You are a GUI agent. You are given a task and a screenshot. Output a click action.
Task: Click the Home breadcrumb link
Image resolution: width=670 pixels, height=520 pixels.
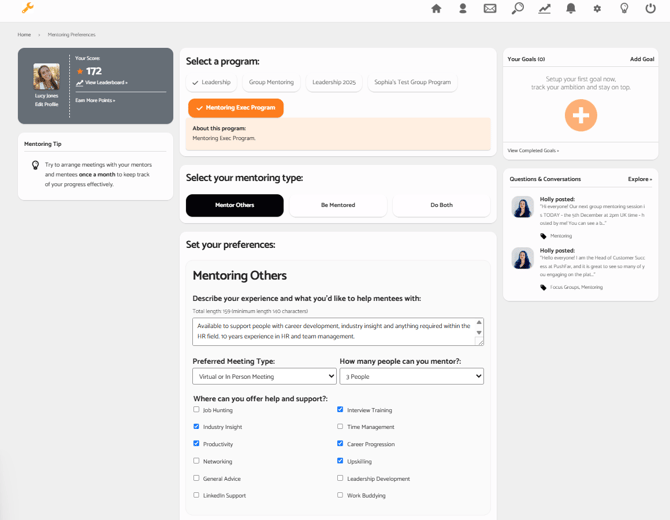pyautogui.click(x=24, y=35)
